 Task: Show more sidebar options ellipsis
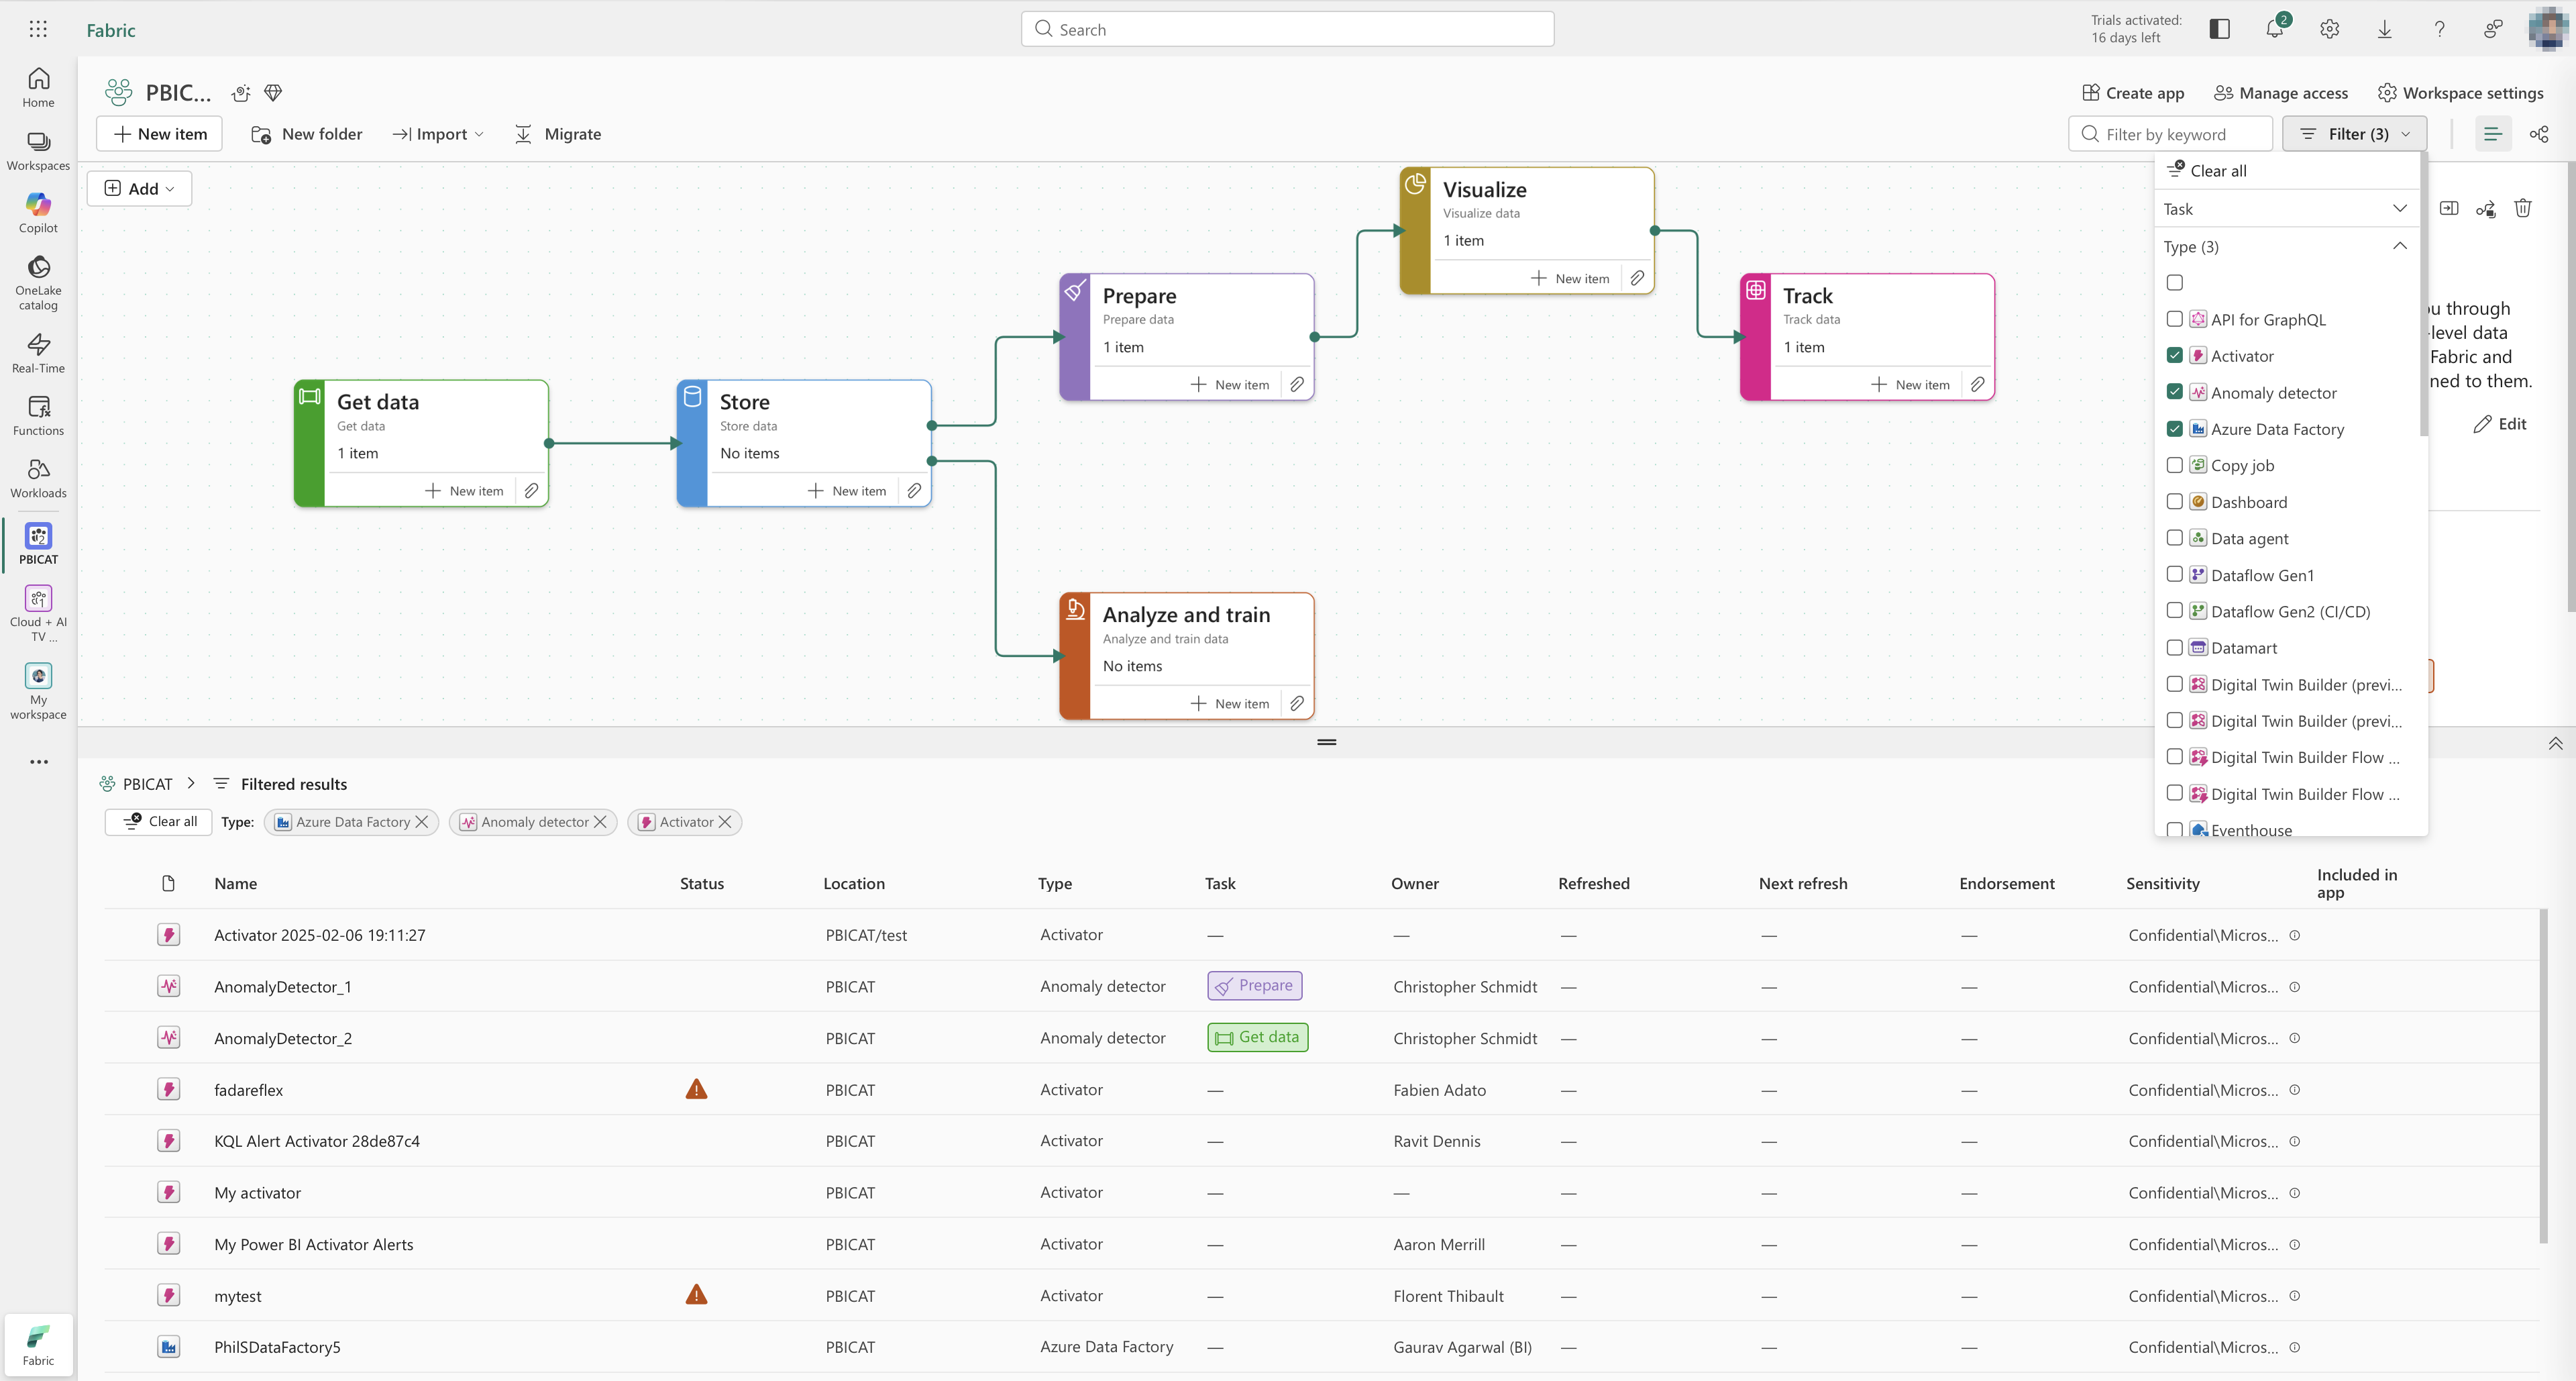point(38,762)
